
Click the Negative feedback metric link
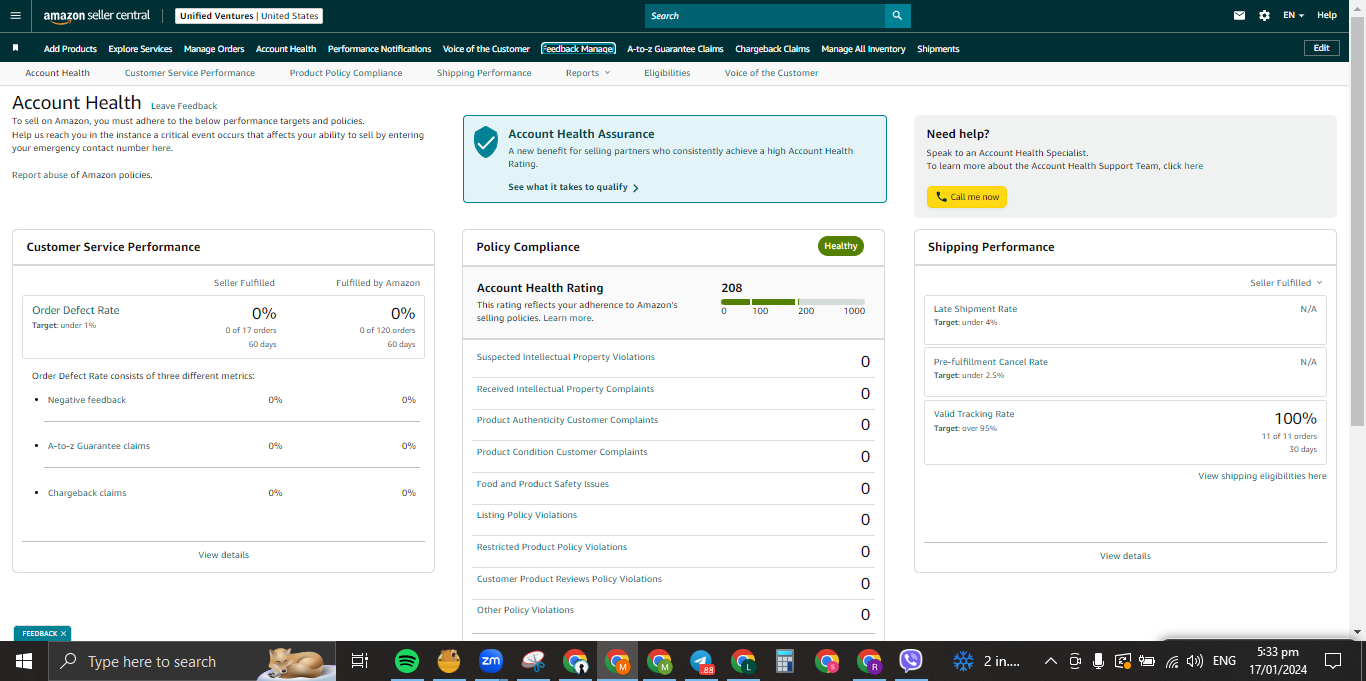pyautogui.click(x=87, y=400)
